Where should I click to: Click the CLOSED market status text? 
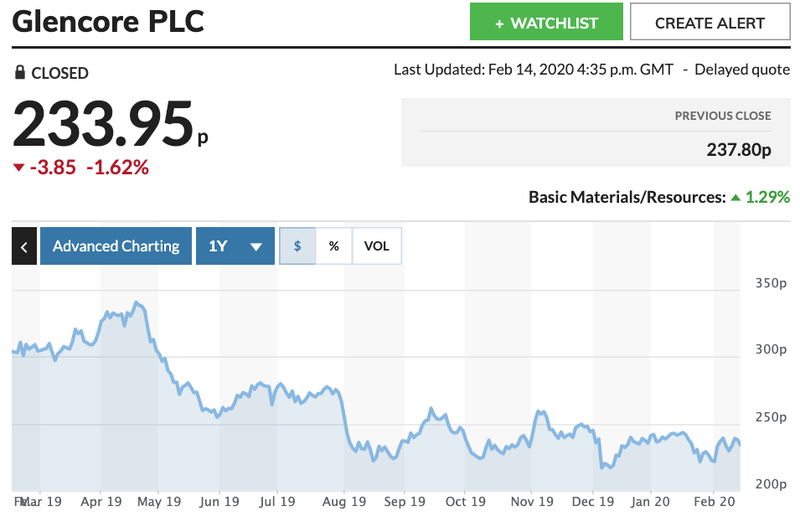[x=60, y=73]
